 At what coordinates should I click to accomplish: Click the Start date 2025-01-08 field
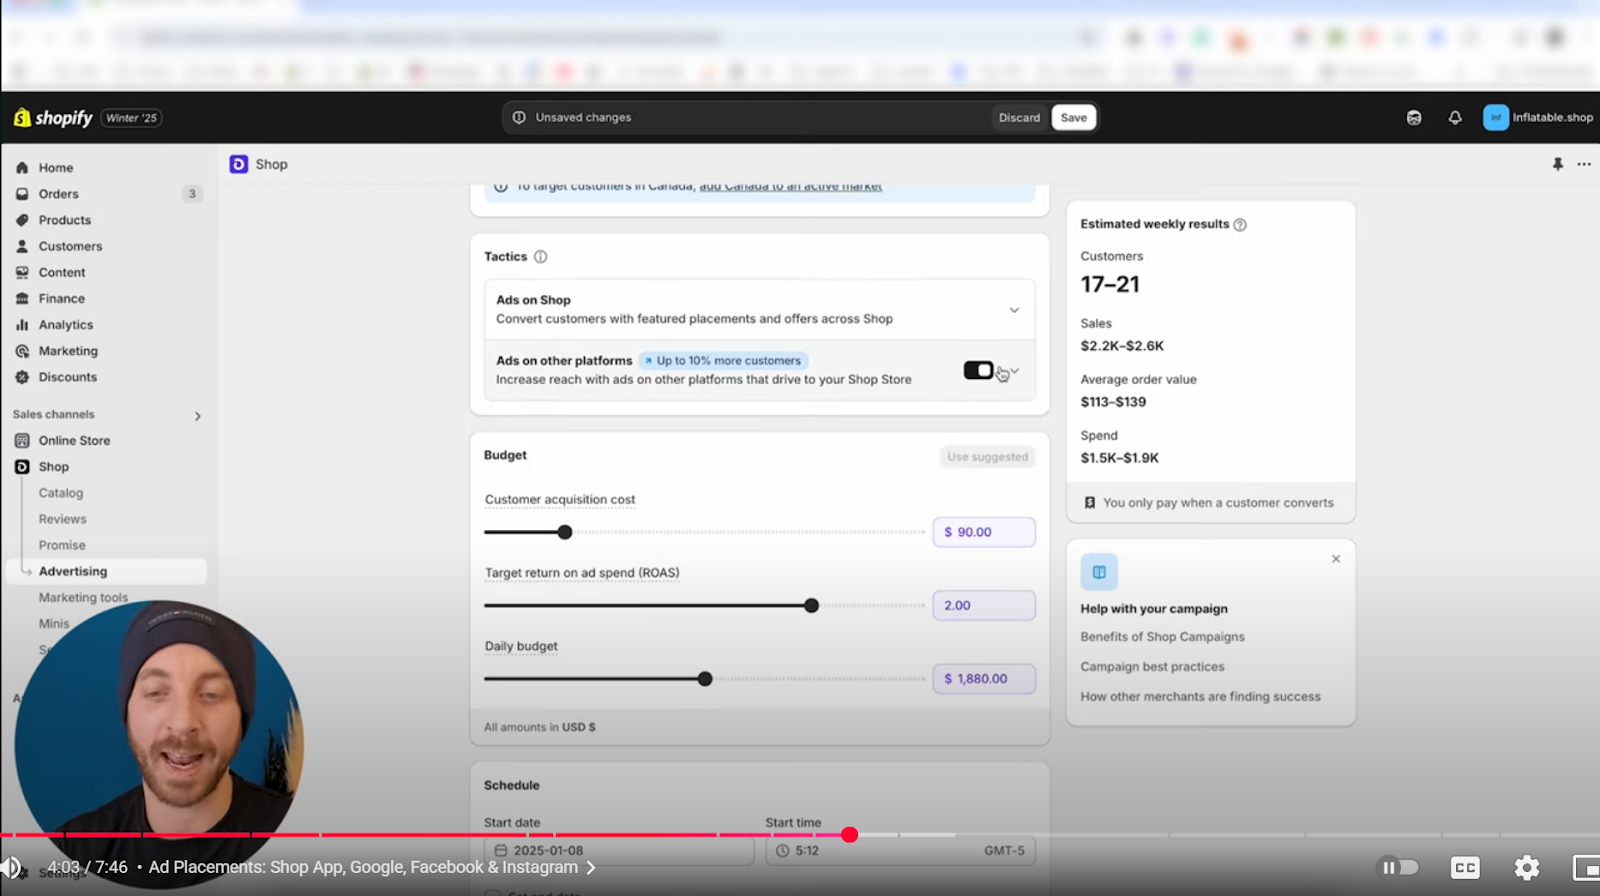(x=619, y=851)
